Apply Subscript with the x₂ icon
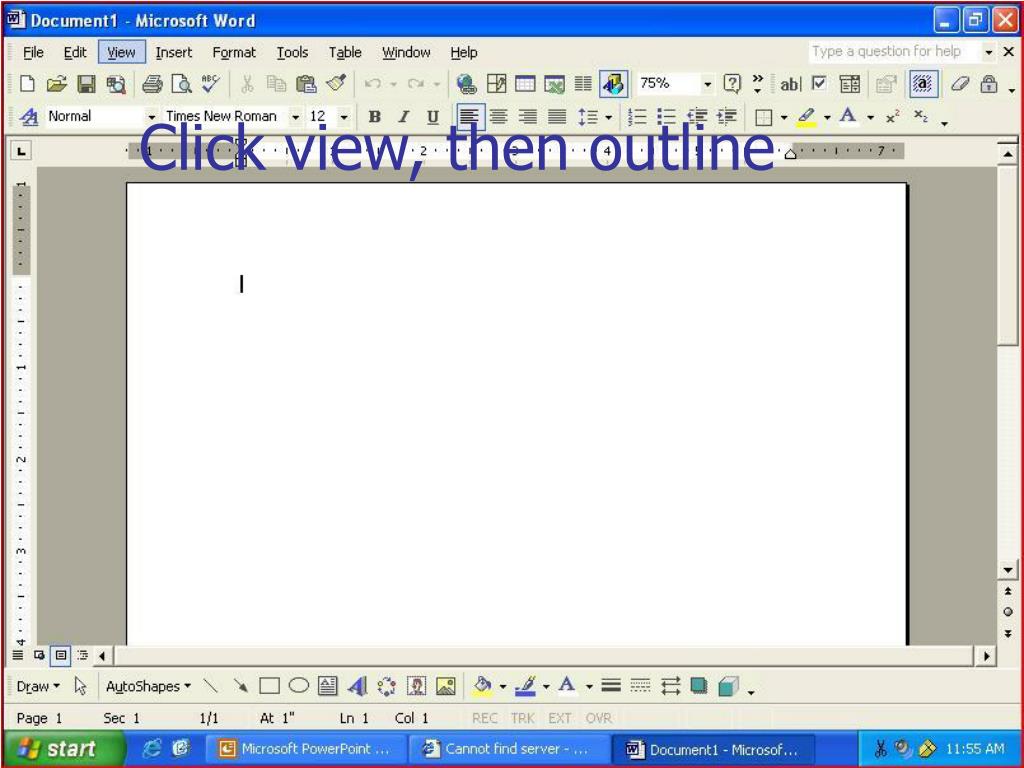 (920, 117)
